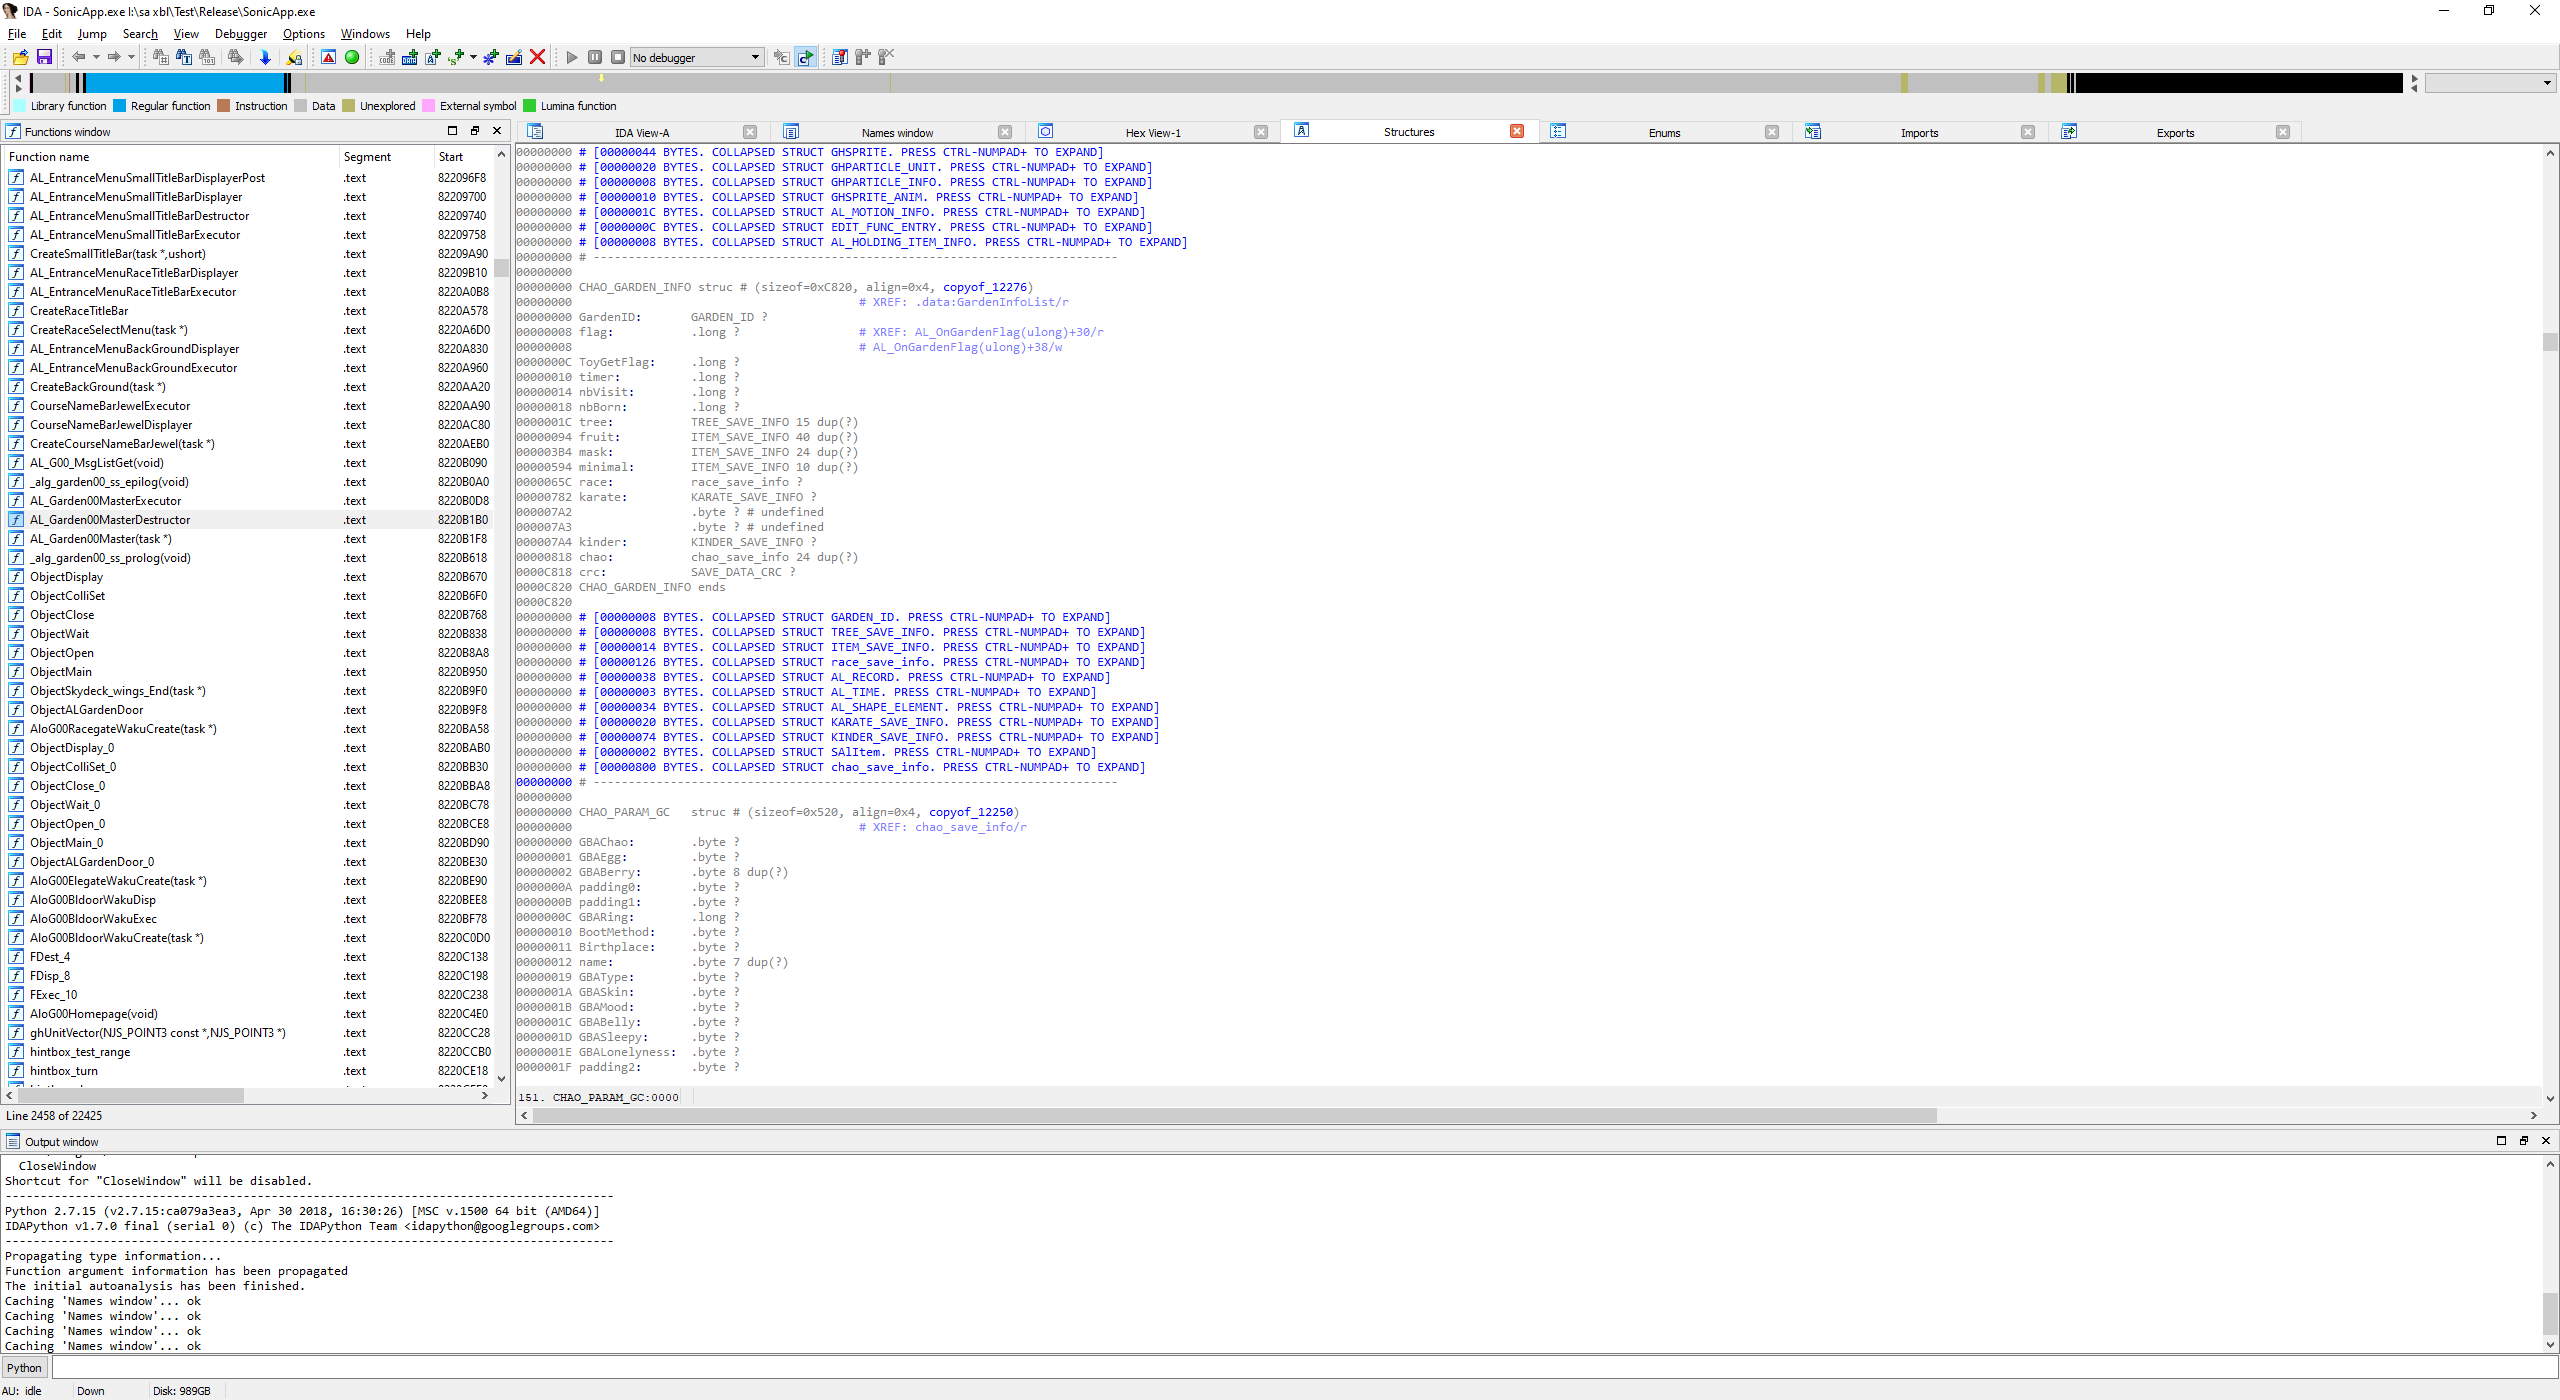
Task: Terminate the process with the stop icon
Action: (x=618, y=57)
